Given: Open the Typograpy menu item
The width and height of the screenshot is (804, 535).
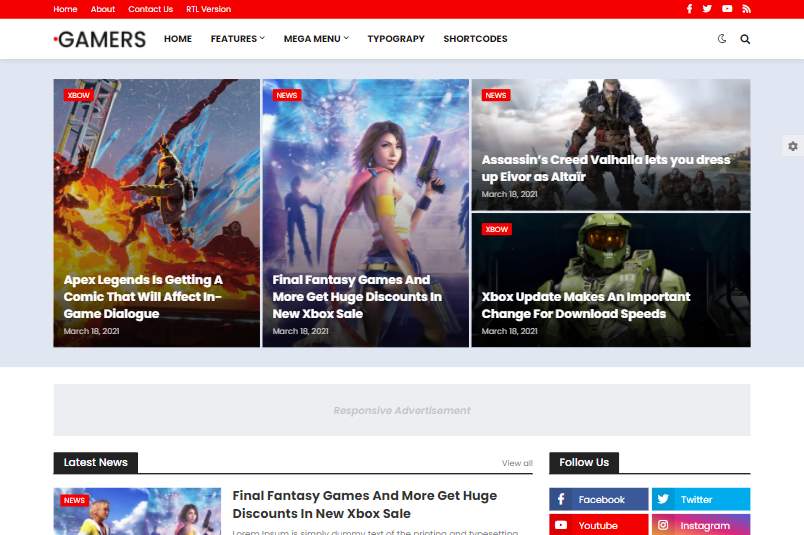Looking at the screenshot, I should point(396,39).
